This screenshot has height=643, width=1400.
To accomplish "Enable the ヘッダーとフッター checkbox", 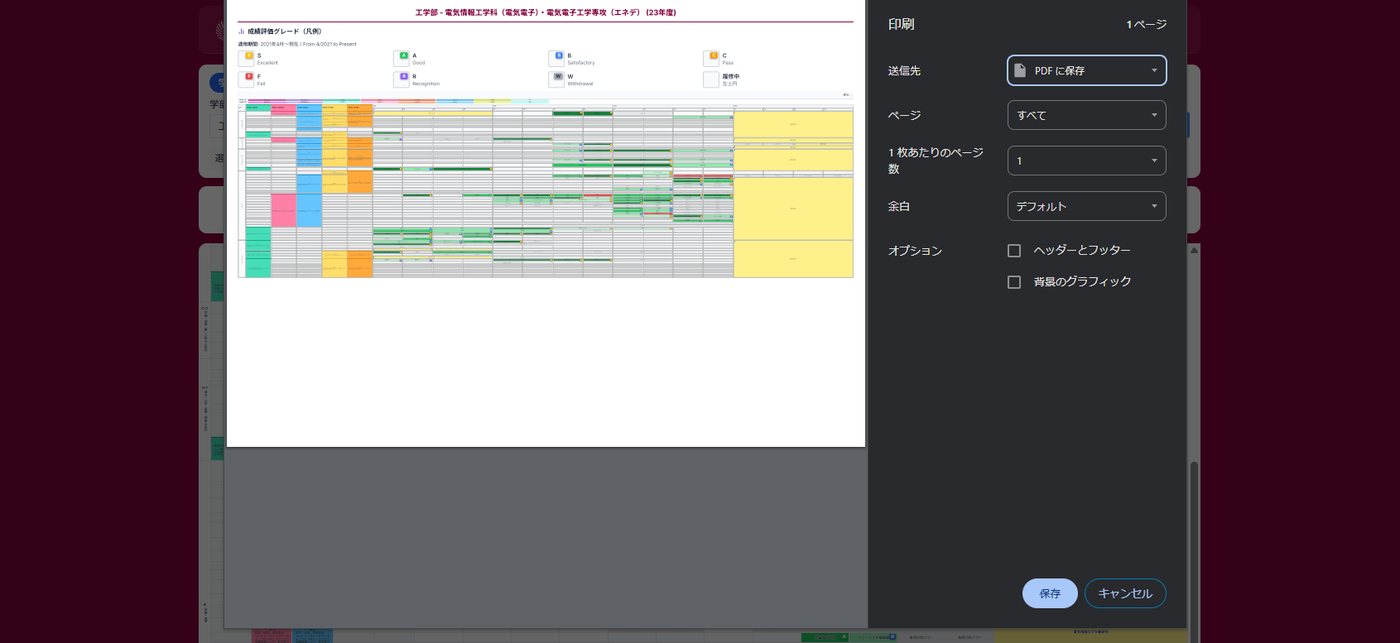I will click(x=1014, y=250).
